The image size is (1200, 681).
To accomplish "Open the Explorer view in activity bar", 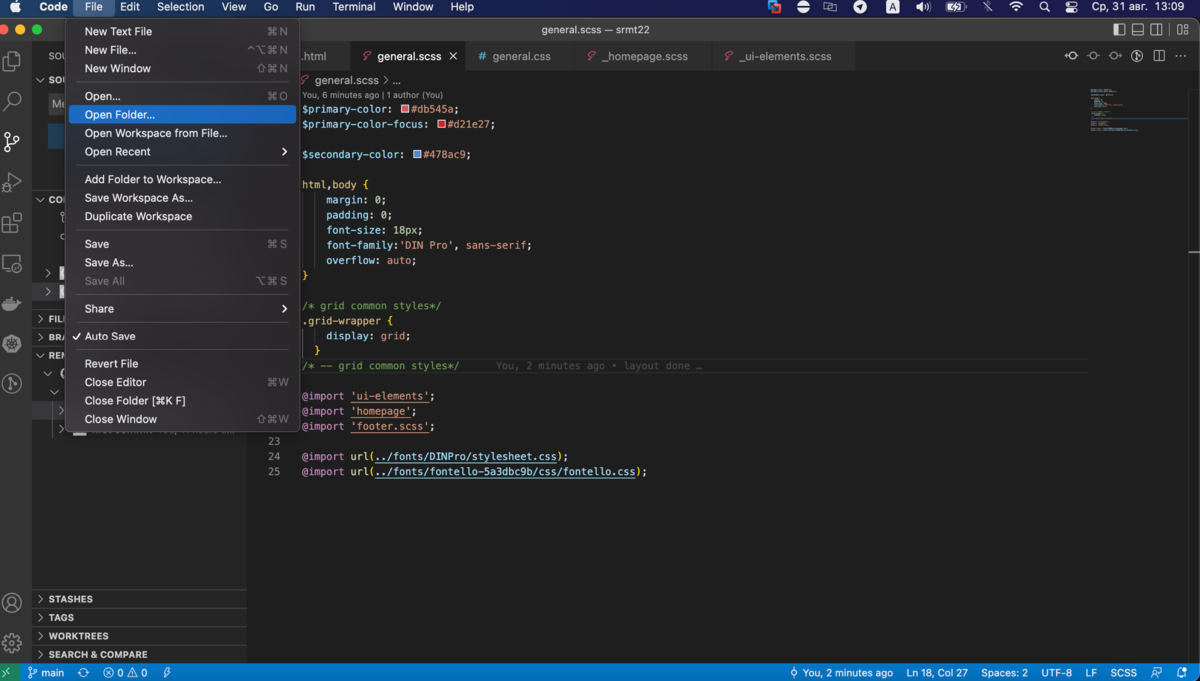I will 12,62.
